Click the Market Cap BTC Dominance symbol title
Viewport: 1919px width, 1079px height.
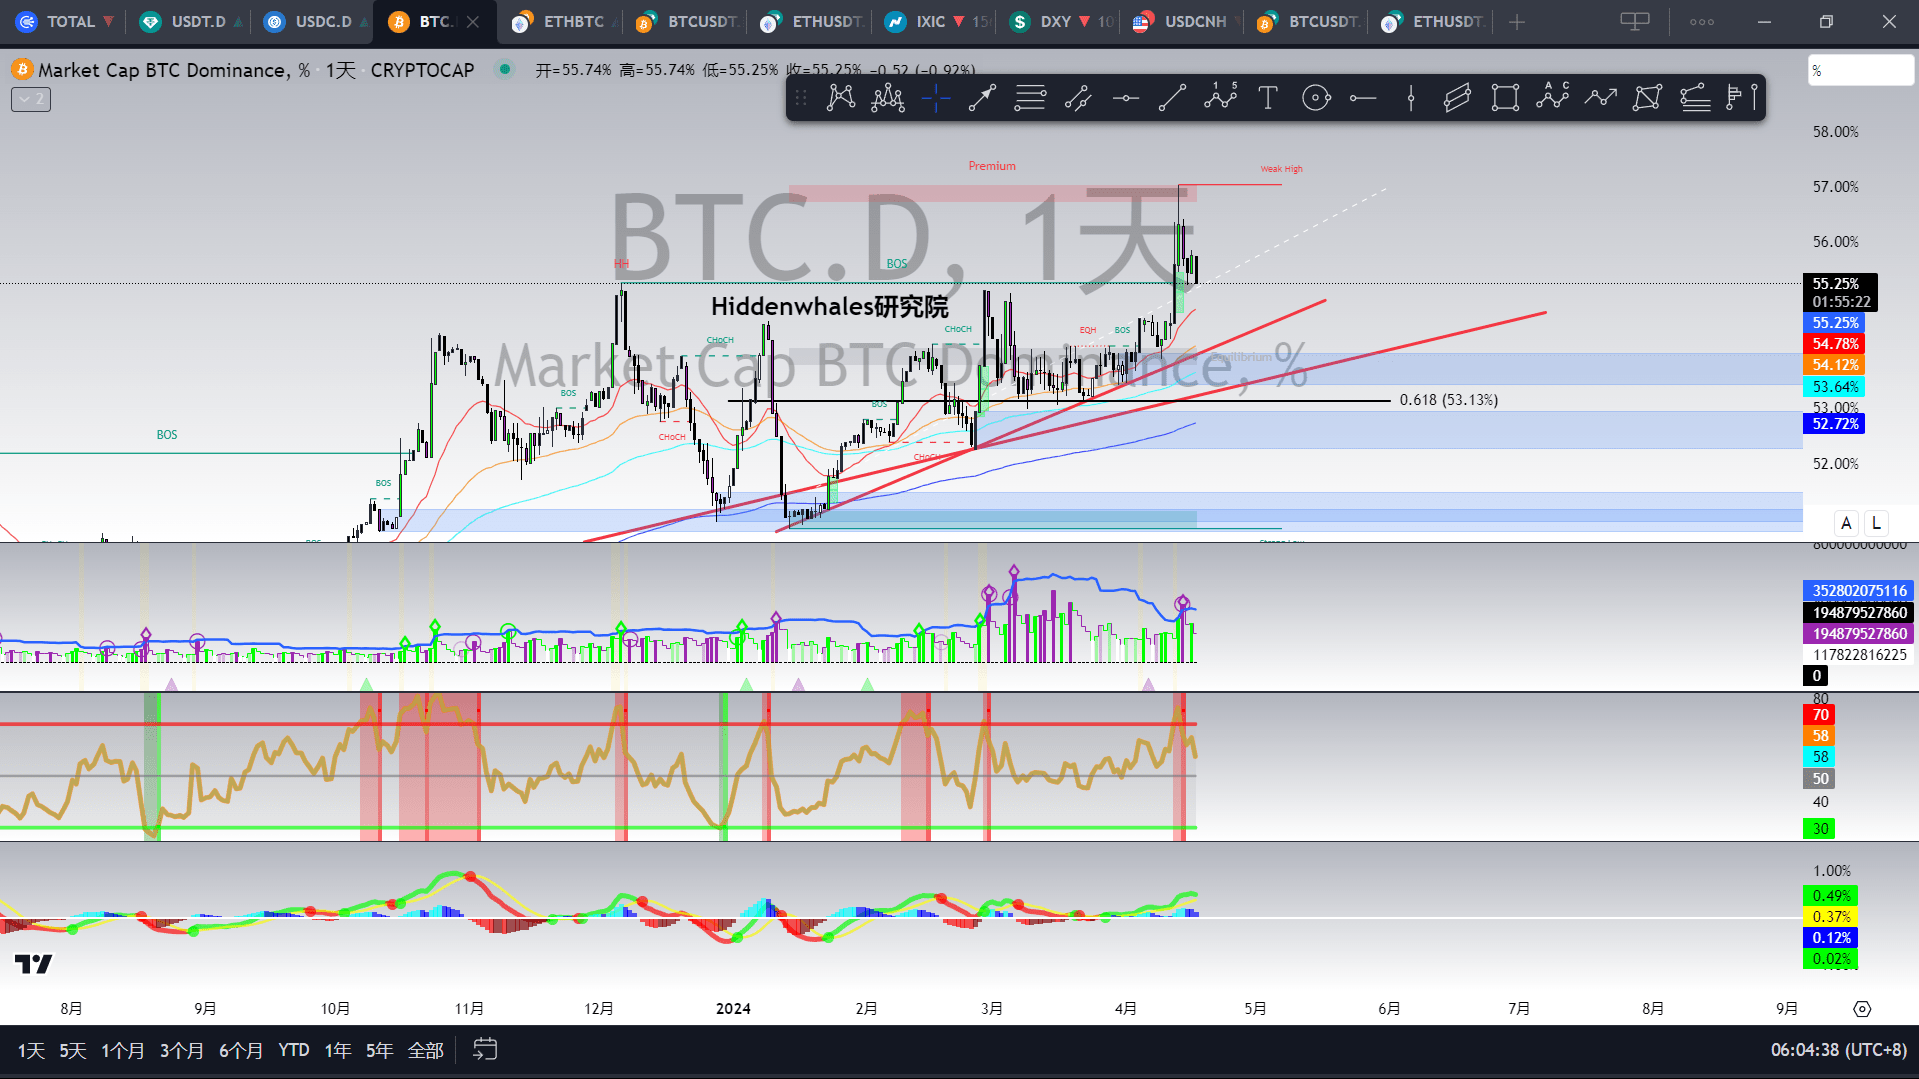click(x=174, y=70)
